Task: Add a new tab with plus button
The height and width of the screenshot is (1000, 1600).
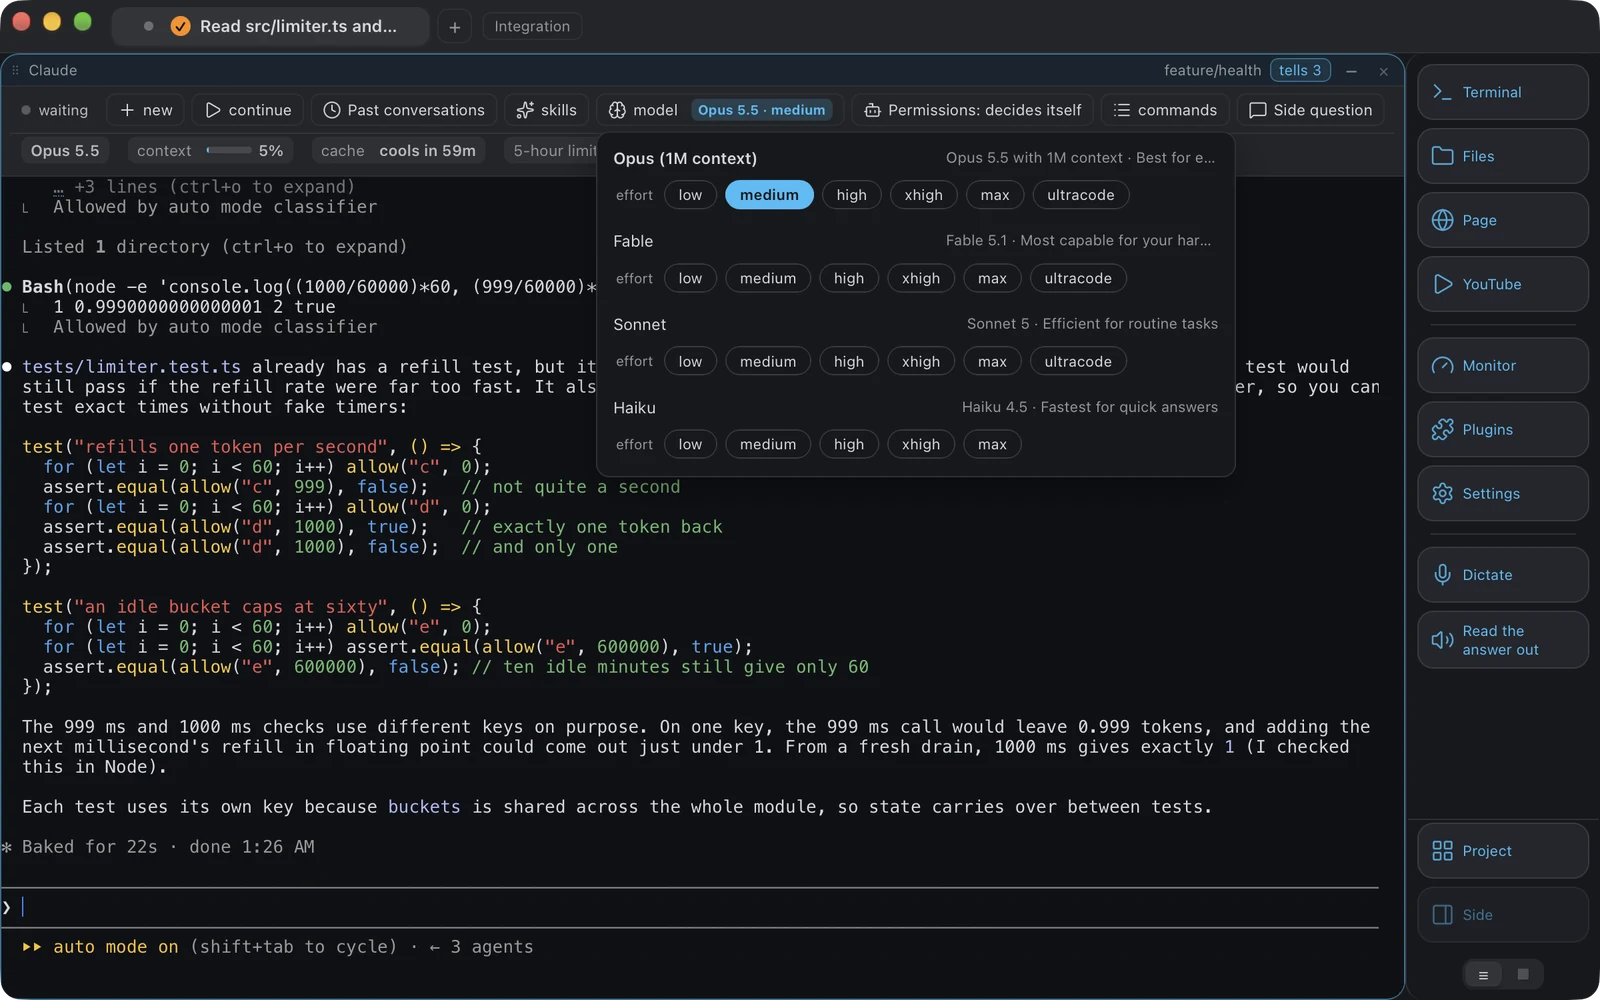Action: tap(454, 27)
